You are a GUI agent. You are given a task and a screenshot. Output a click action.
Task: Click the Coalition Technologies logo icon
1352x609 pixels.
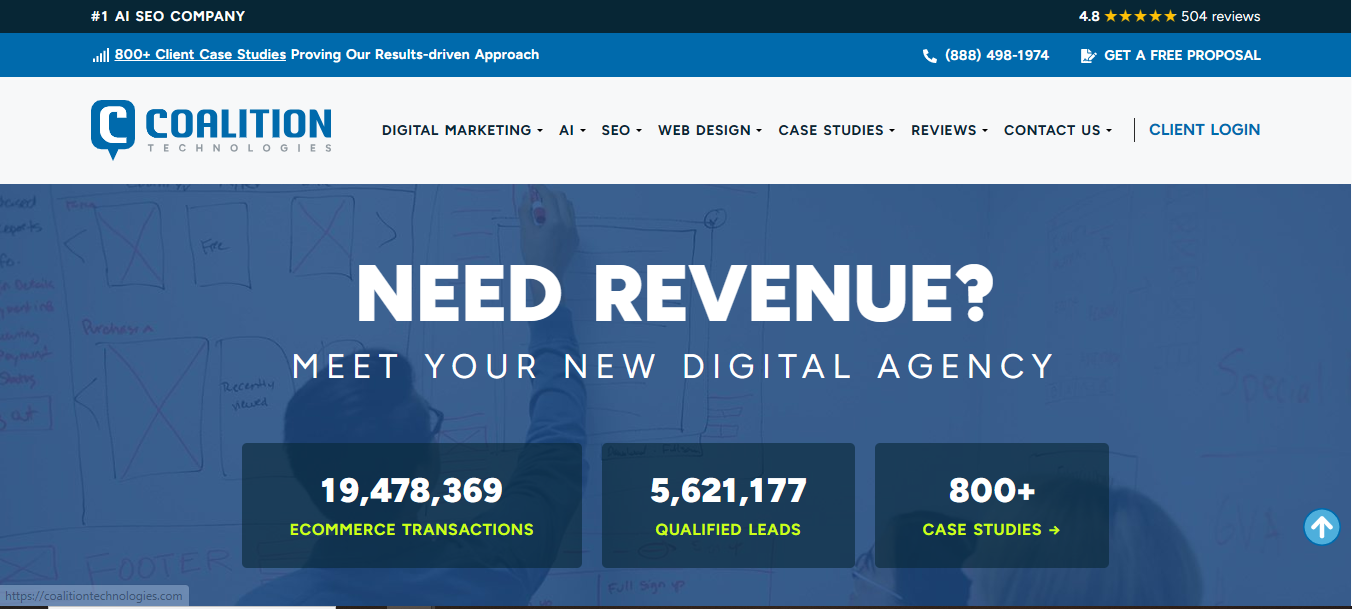(112, 129)
